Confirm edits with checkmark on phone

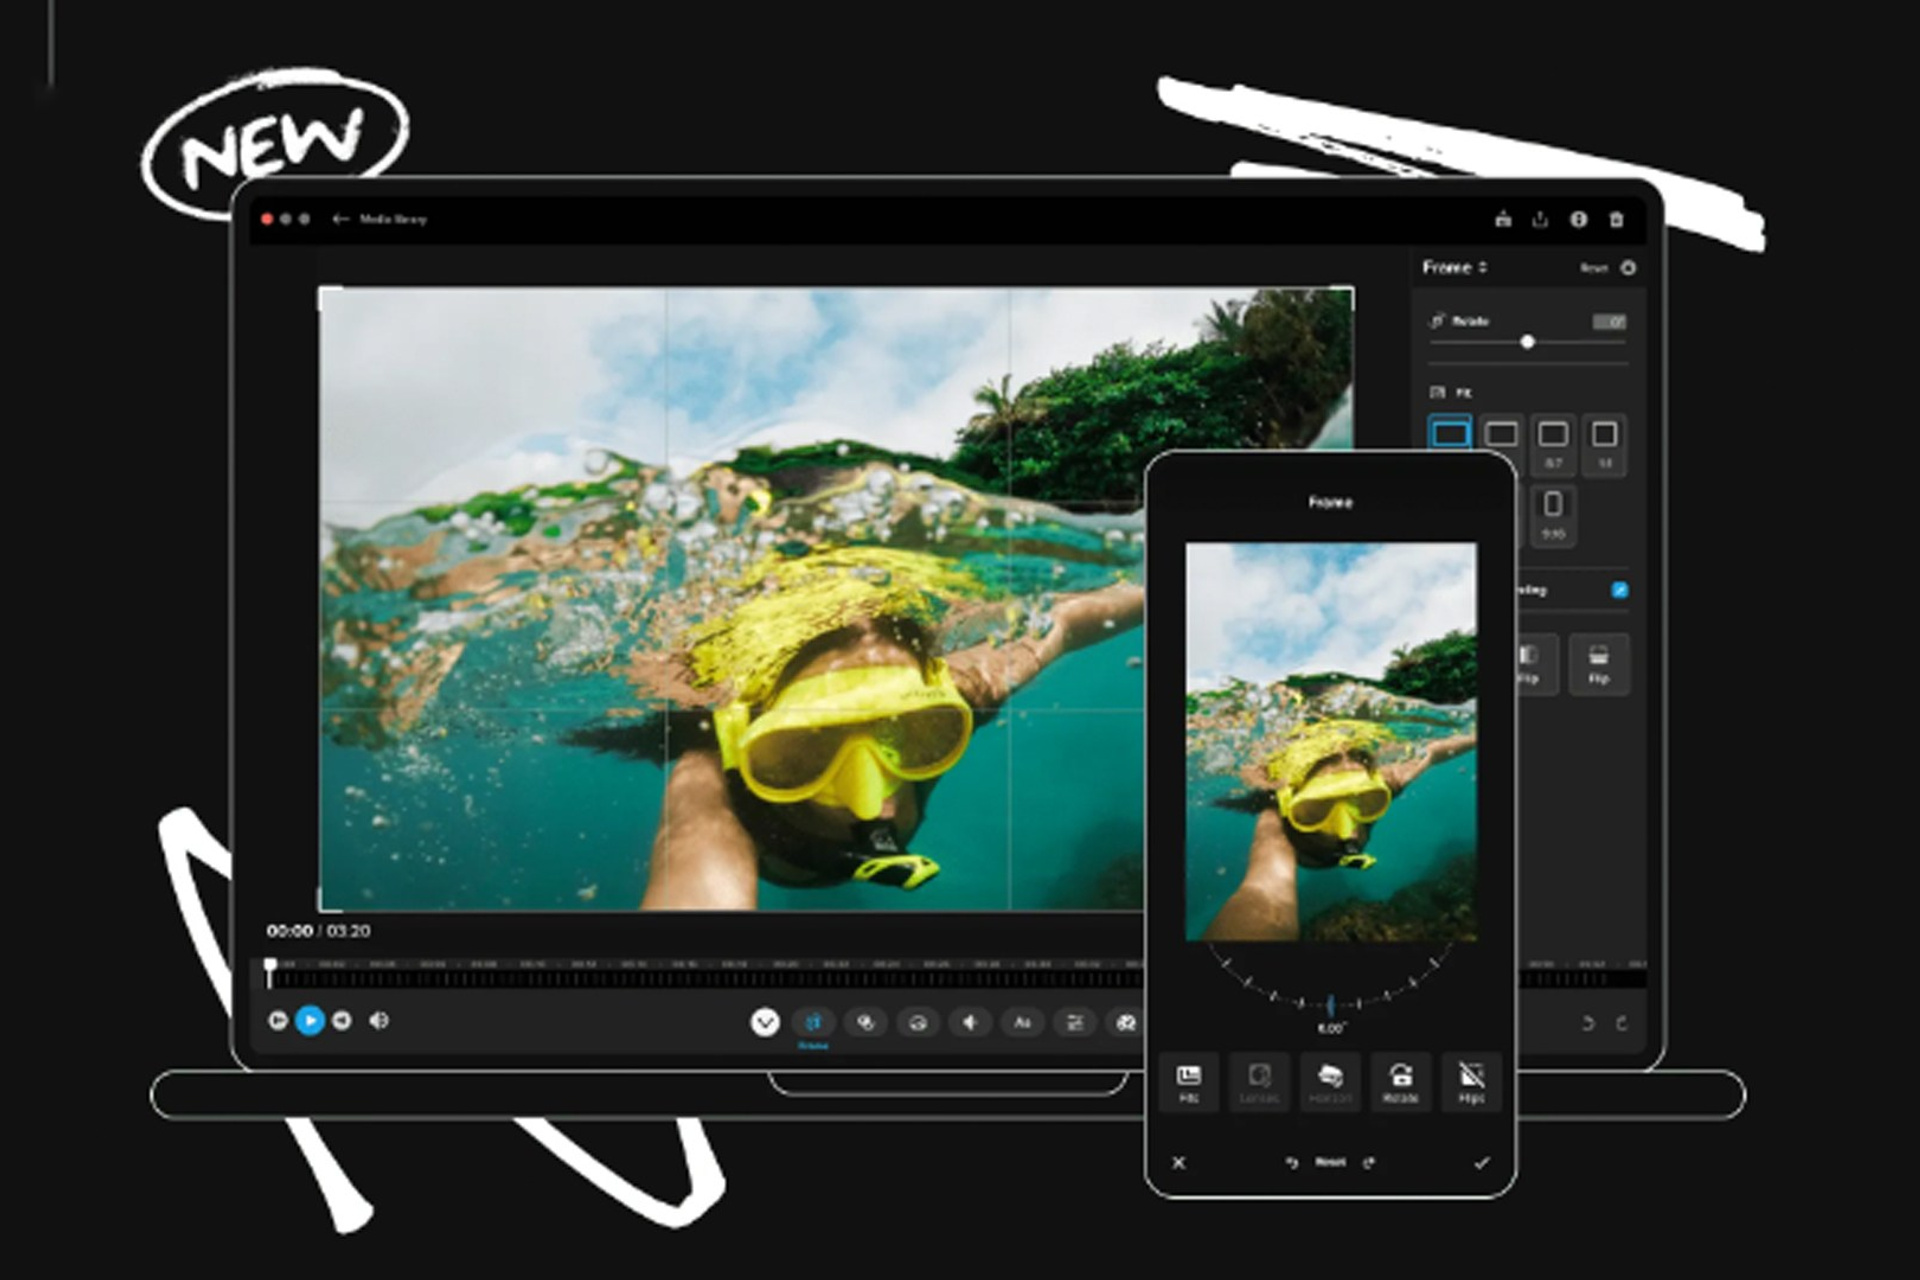(x=1482, y=1162)
